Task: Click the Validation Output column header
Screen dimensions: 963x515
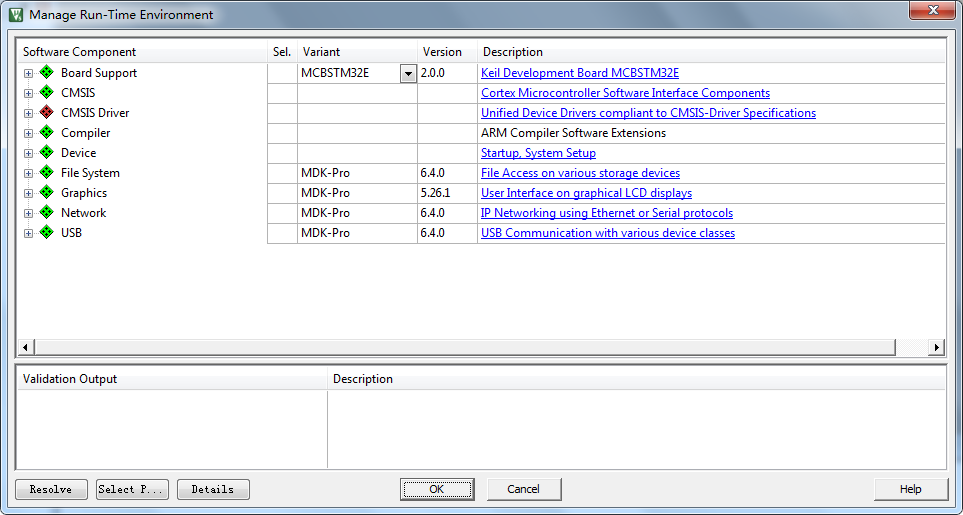Action: click(x=172, y=379)
